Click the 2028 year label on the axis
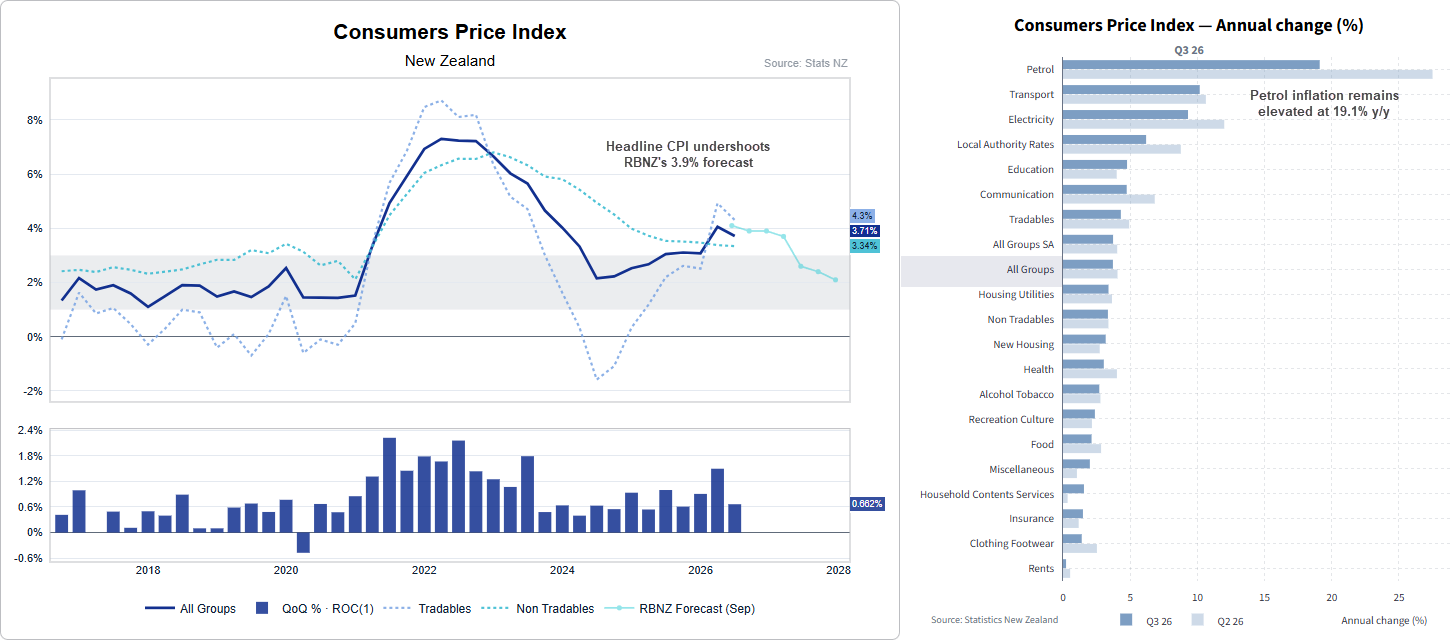Viewport: 1453px width, 640px height. click(838, 570)
